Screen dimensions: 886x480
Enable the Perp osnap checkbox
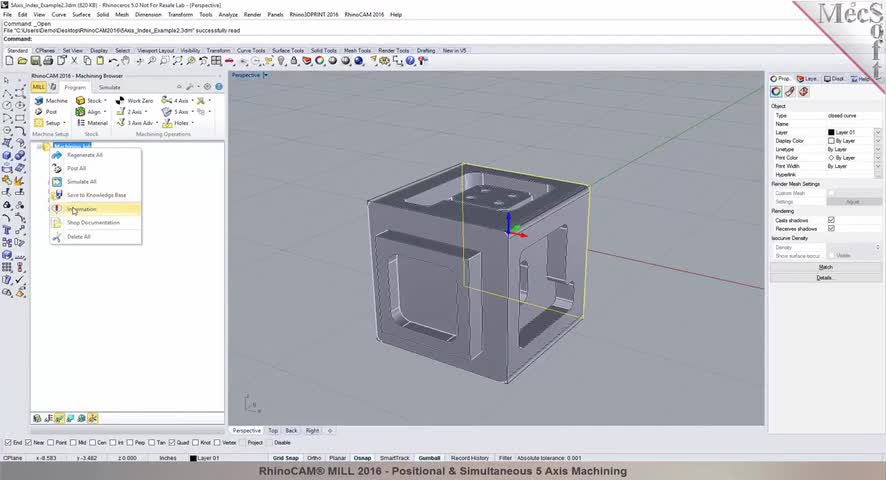130,443
